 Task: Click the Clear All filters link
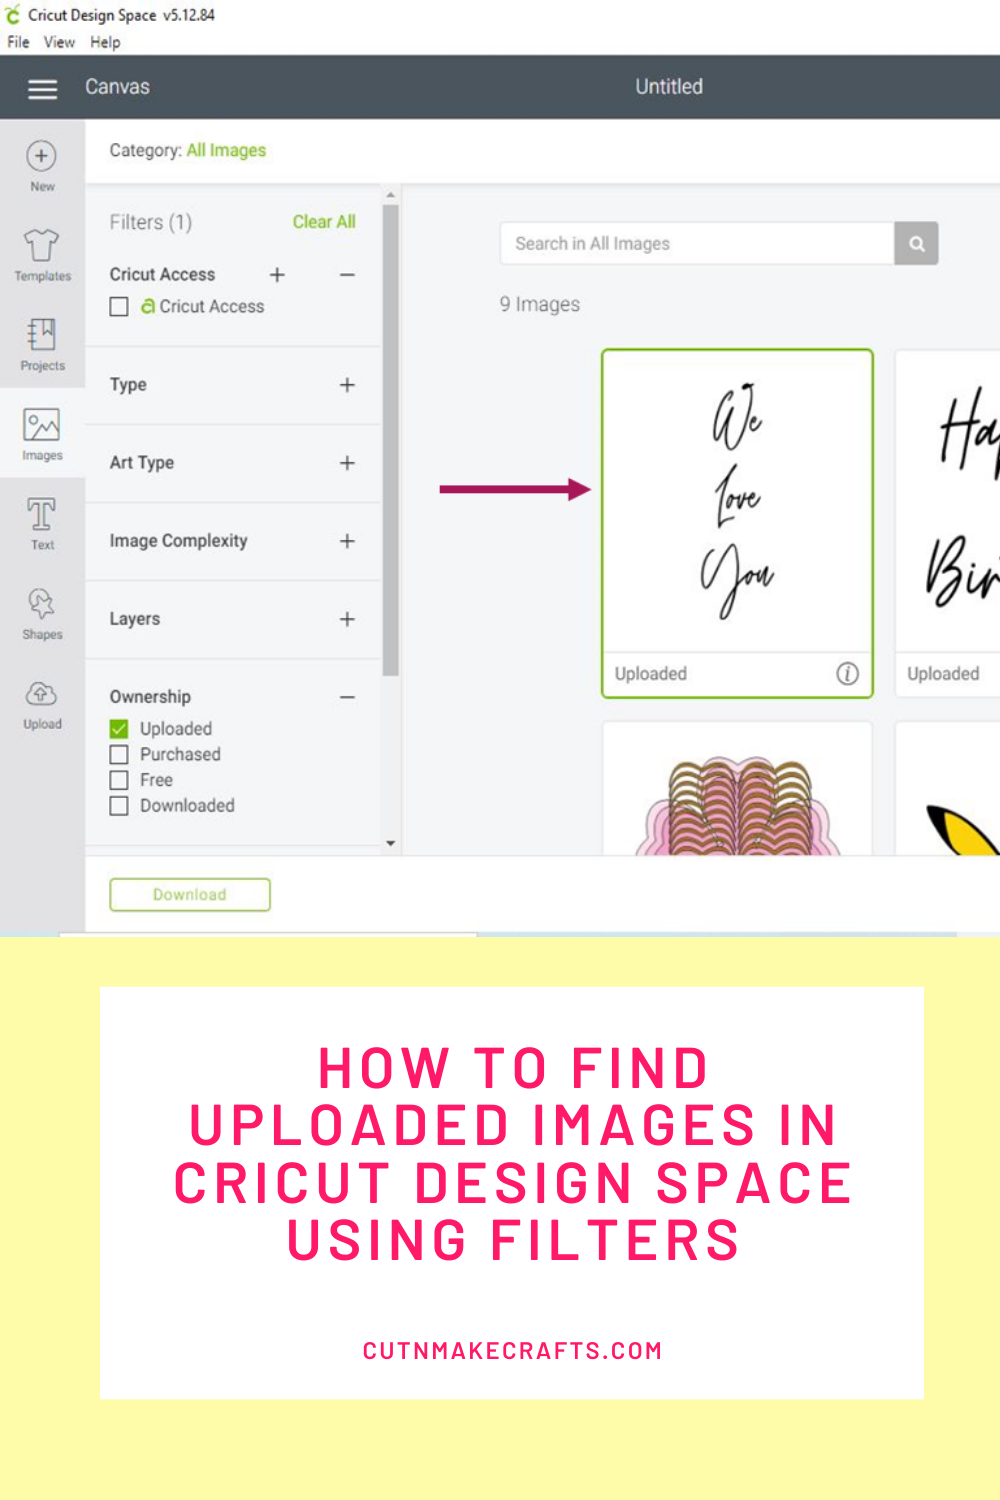[x=323, y=221]
